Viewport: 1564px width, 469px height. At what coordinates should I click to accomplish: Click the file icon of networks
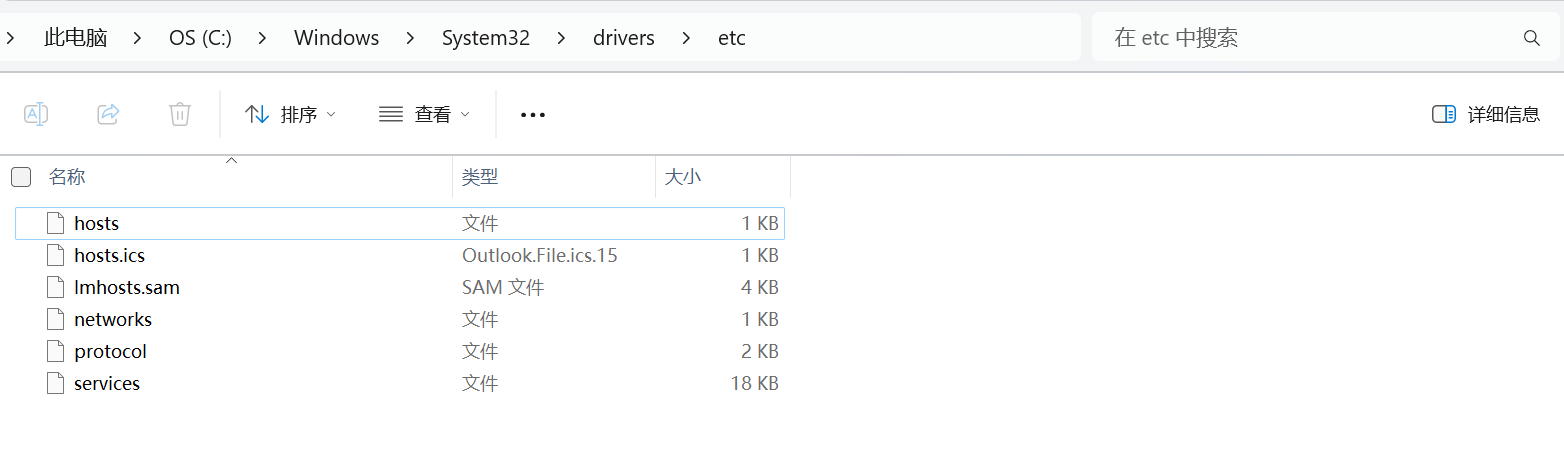coord(56,319)
